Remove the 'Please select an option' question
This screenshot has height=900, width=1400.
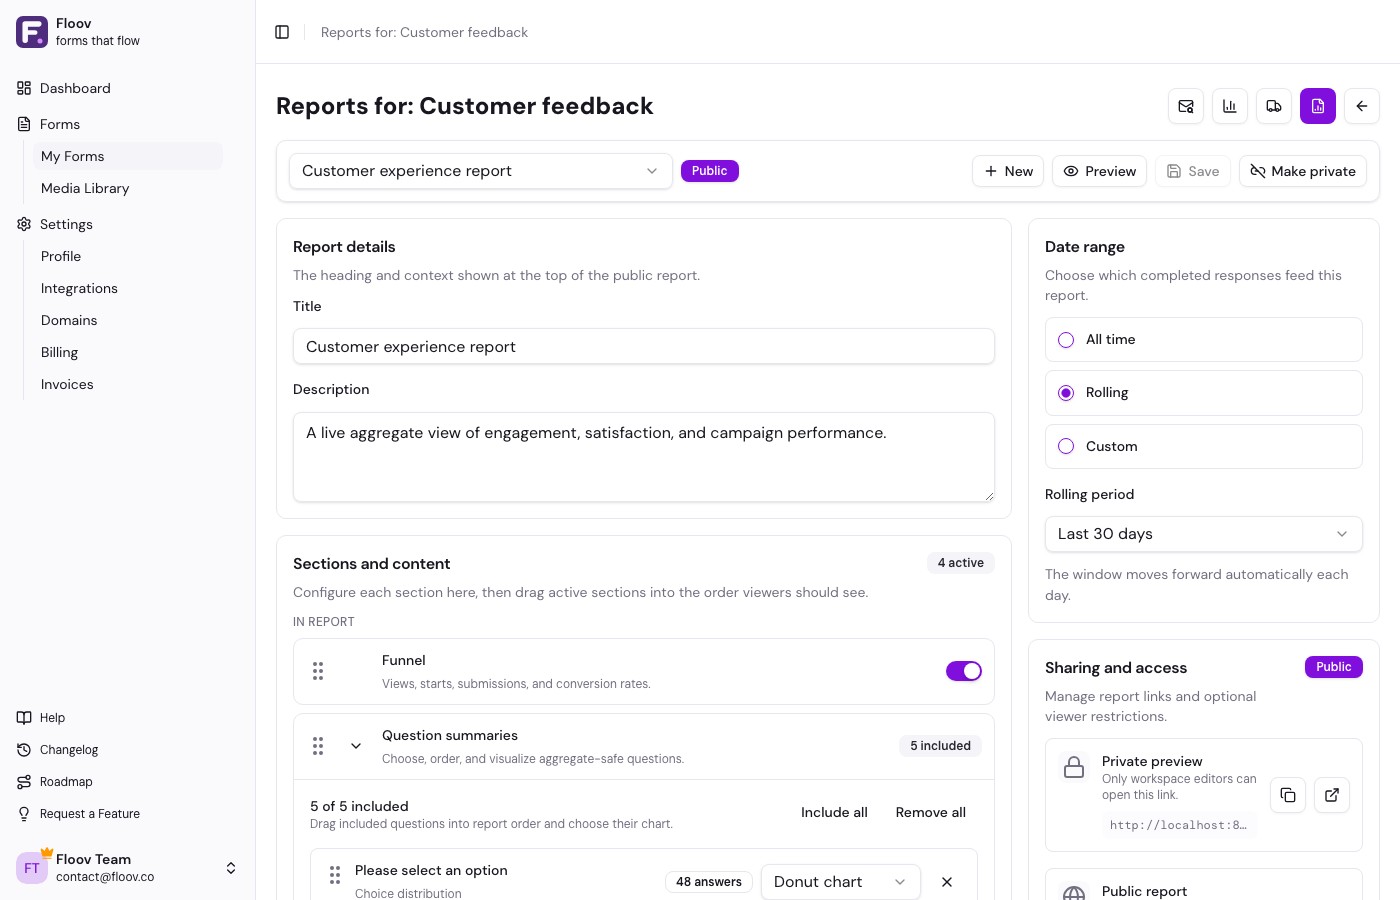coord(947,882)
